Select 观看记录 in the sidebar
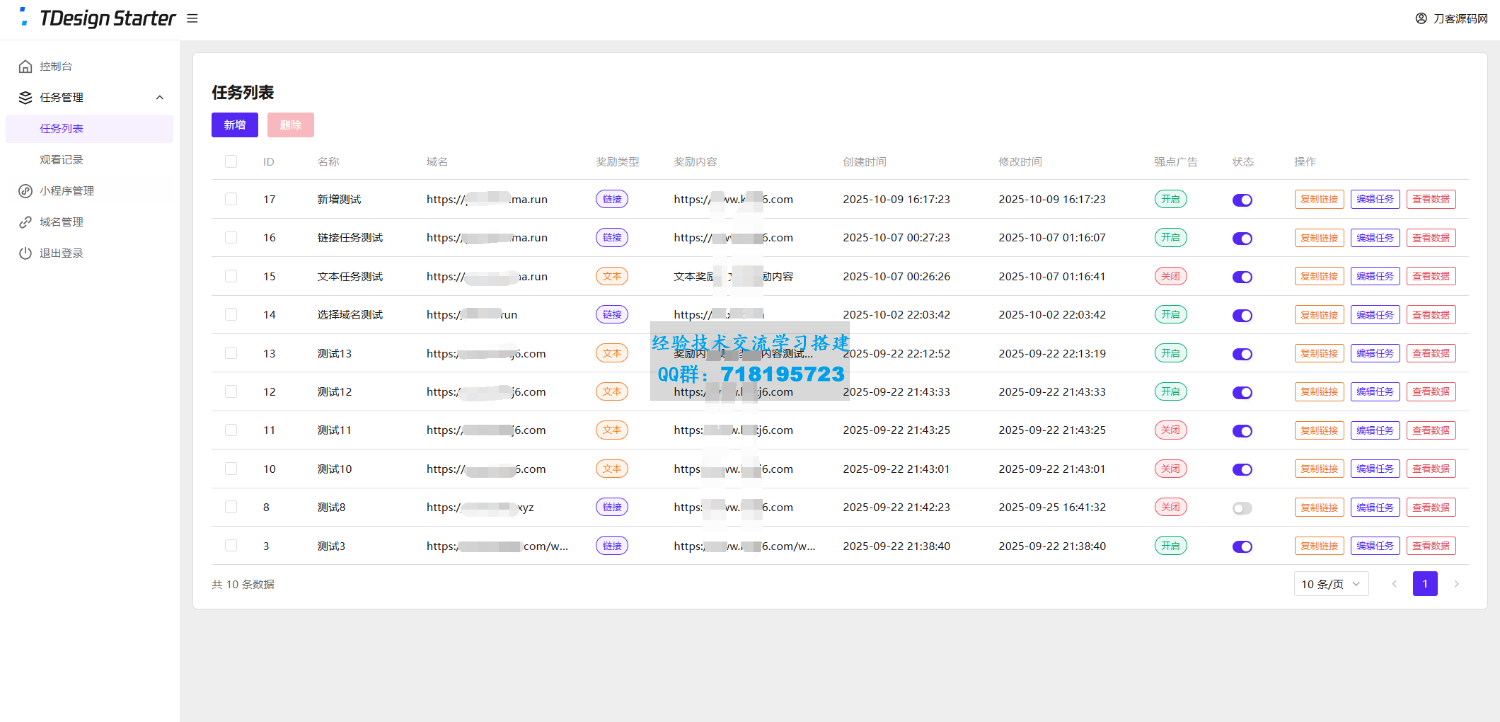Viewport: 1500px width, 722px height. pos(62,160)
